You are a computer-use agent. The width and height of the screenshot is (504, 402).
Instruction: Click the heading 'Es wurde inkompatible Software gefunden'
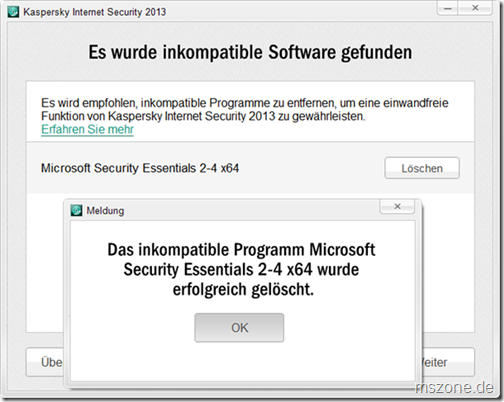pos(250,53)
